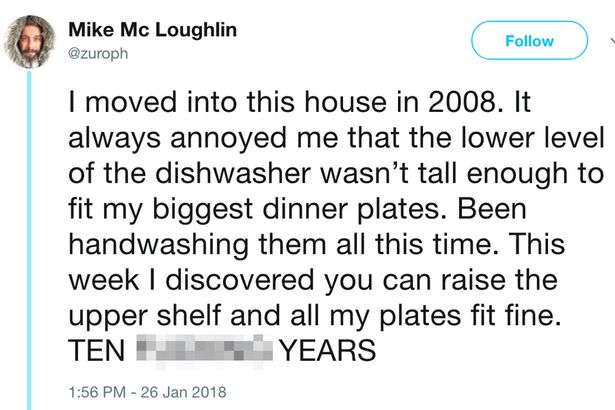Visit the @zuroph handle link
The width and height of the screenshot is (615, 410).
click(x=98, y=53)
